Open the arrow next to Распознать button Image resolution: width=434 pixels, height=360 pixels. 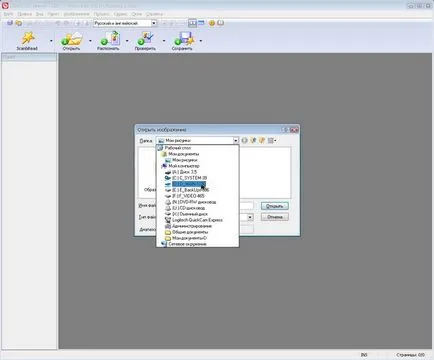(127, 41)
